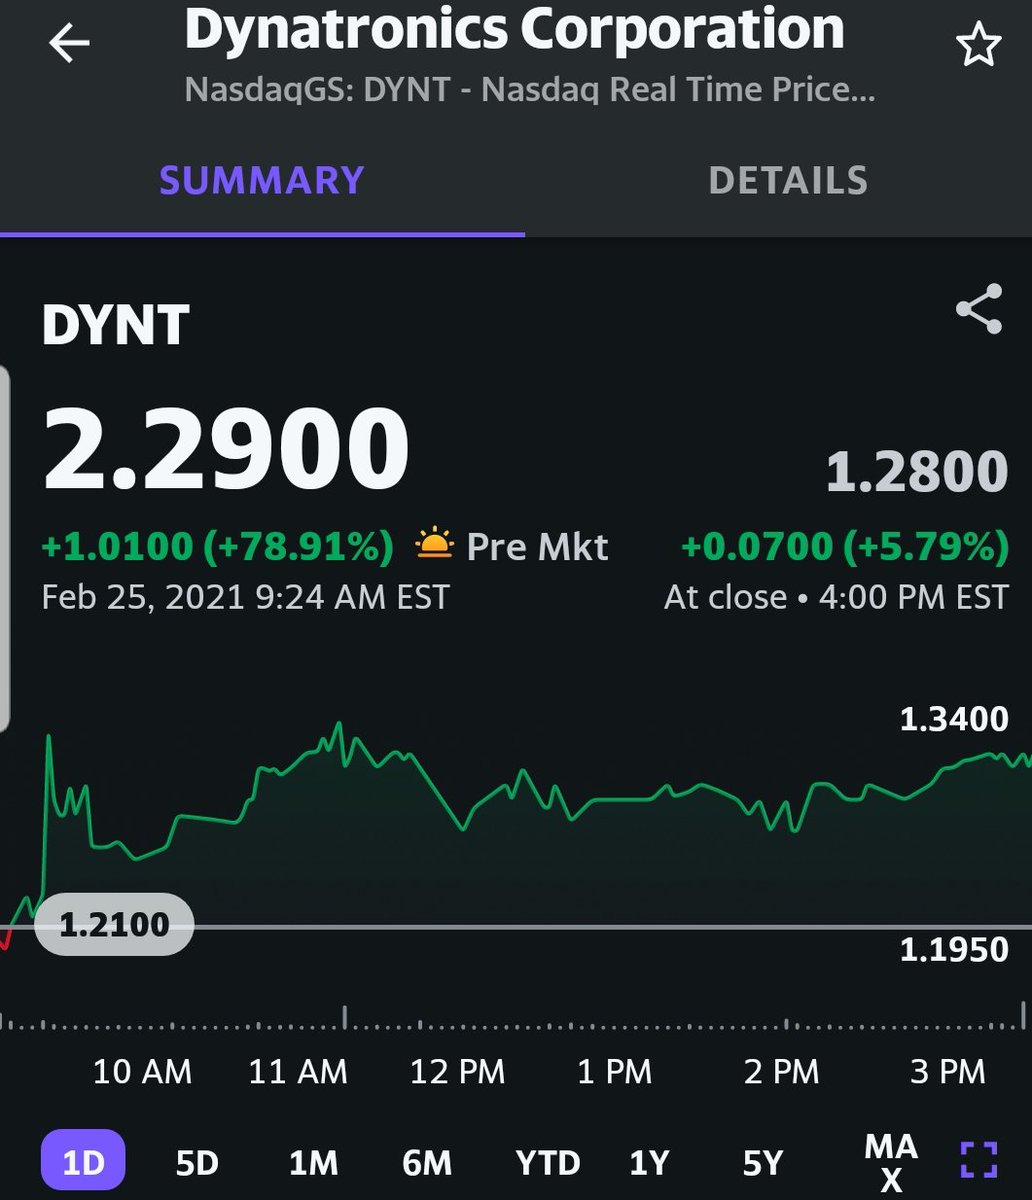1032x1200 pixels.
Task: Select the YTD chart range
Action: (x=548, y=1163)
